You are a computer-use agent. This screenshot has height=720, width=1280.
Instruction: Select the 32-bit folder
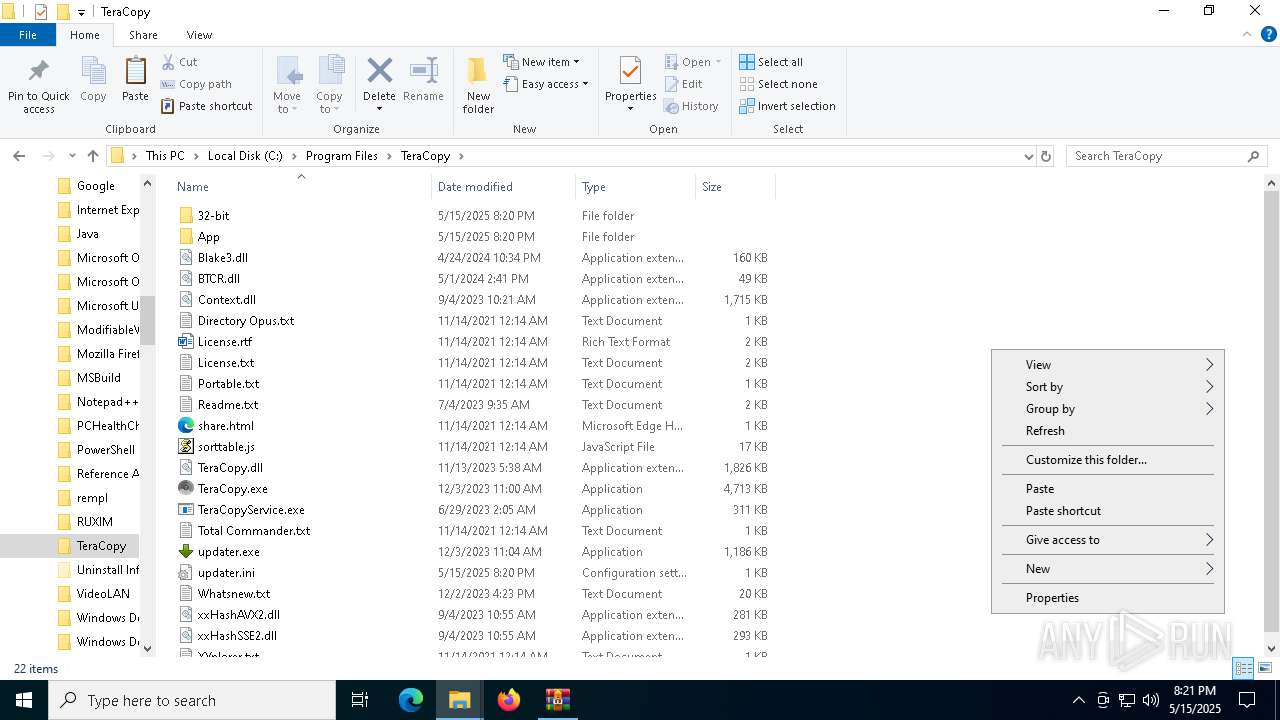click(213, 216)
